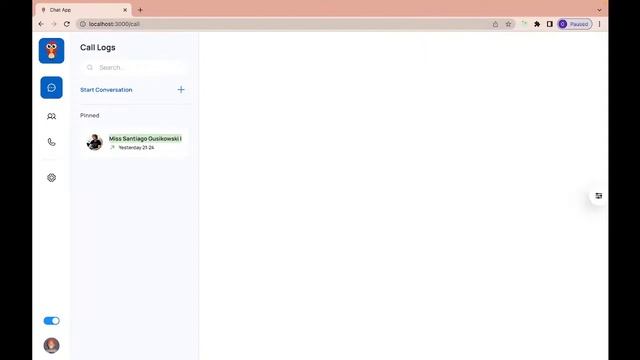Click the Pinned section label
640x360 pixels.
89,116
